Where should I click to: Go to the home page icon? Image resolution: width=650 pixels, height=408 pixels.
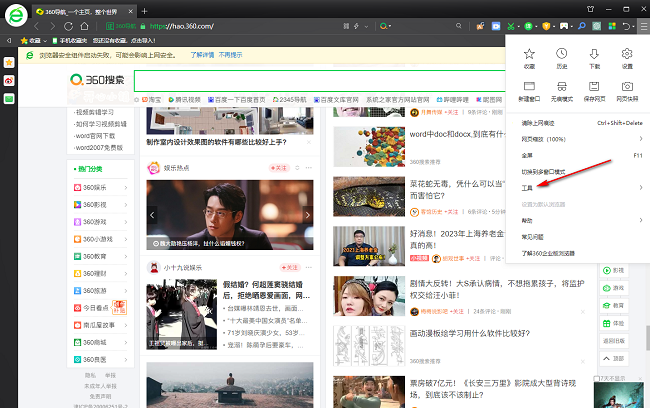tap(84, 26)
